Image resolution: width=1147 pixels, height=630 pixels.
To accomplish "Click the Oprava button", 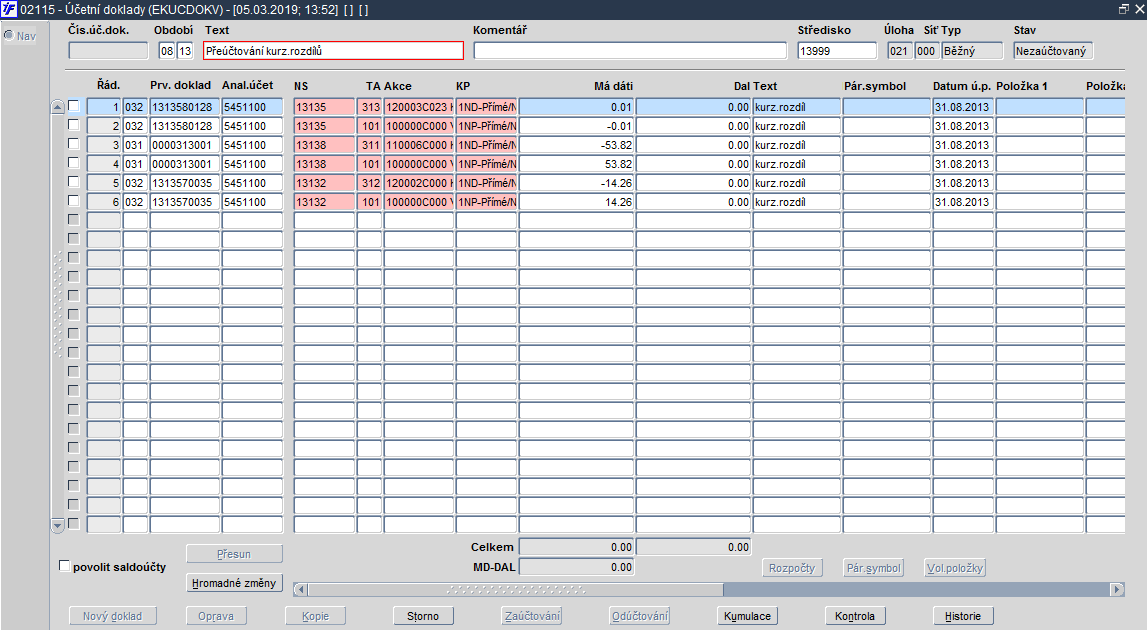I will coord(216,616).
